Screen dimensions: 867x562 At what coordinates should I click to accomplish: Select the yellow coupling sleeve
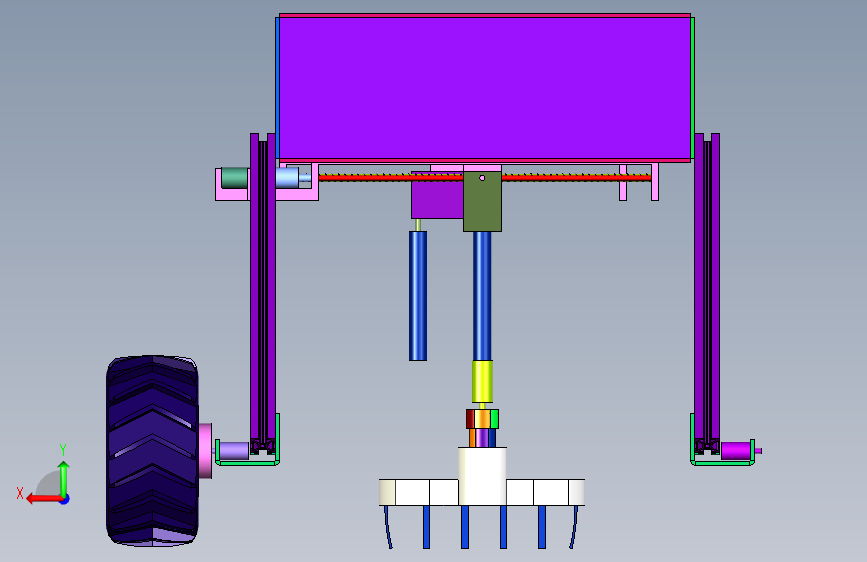[x=482, y=382]
